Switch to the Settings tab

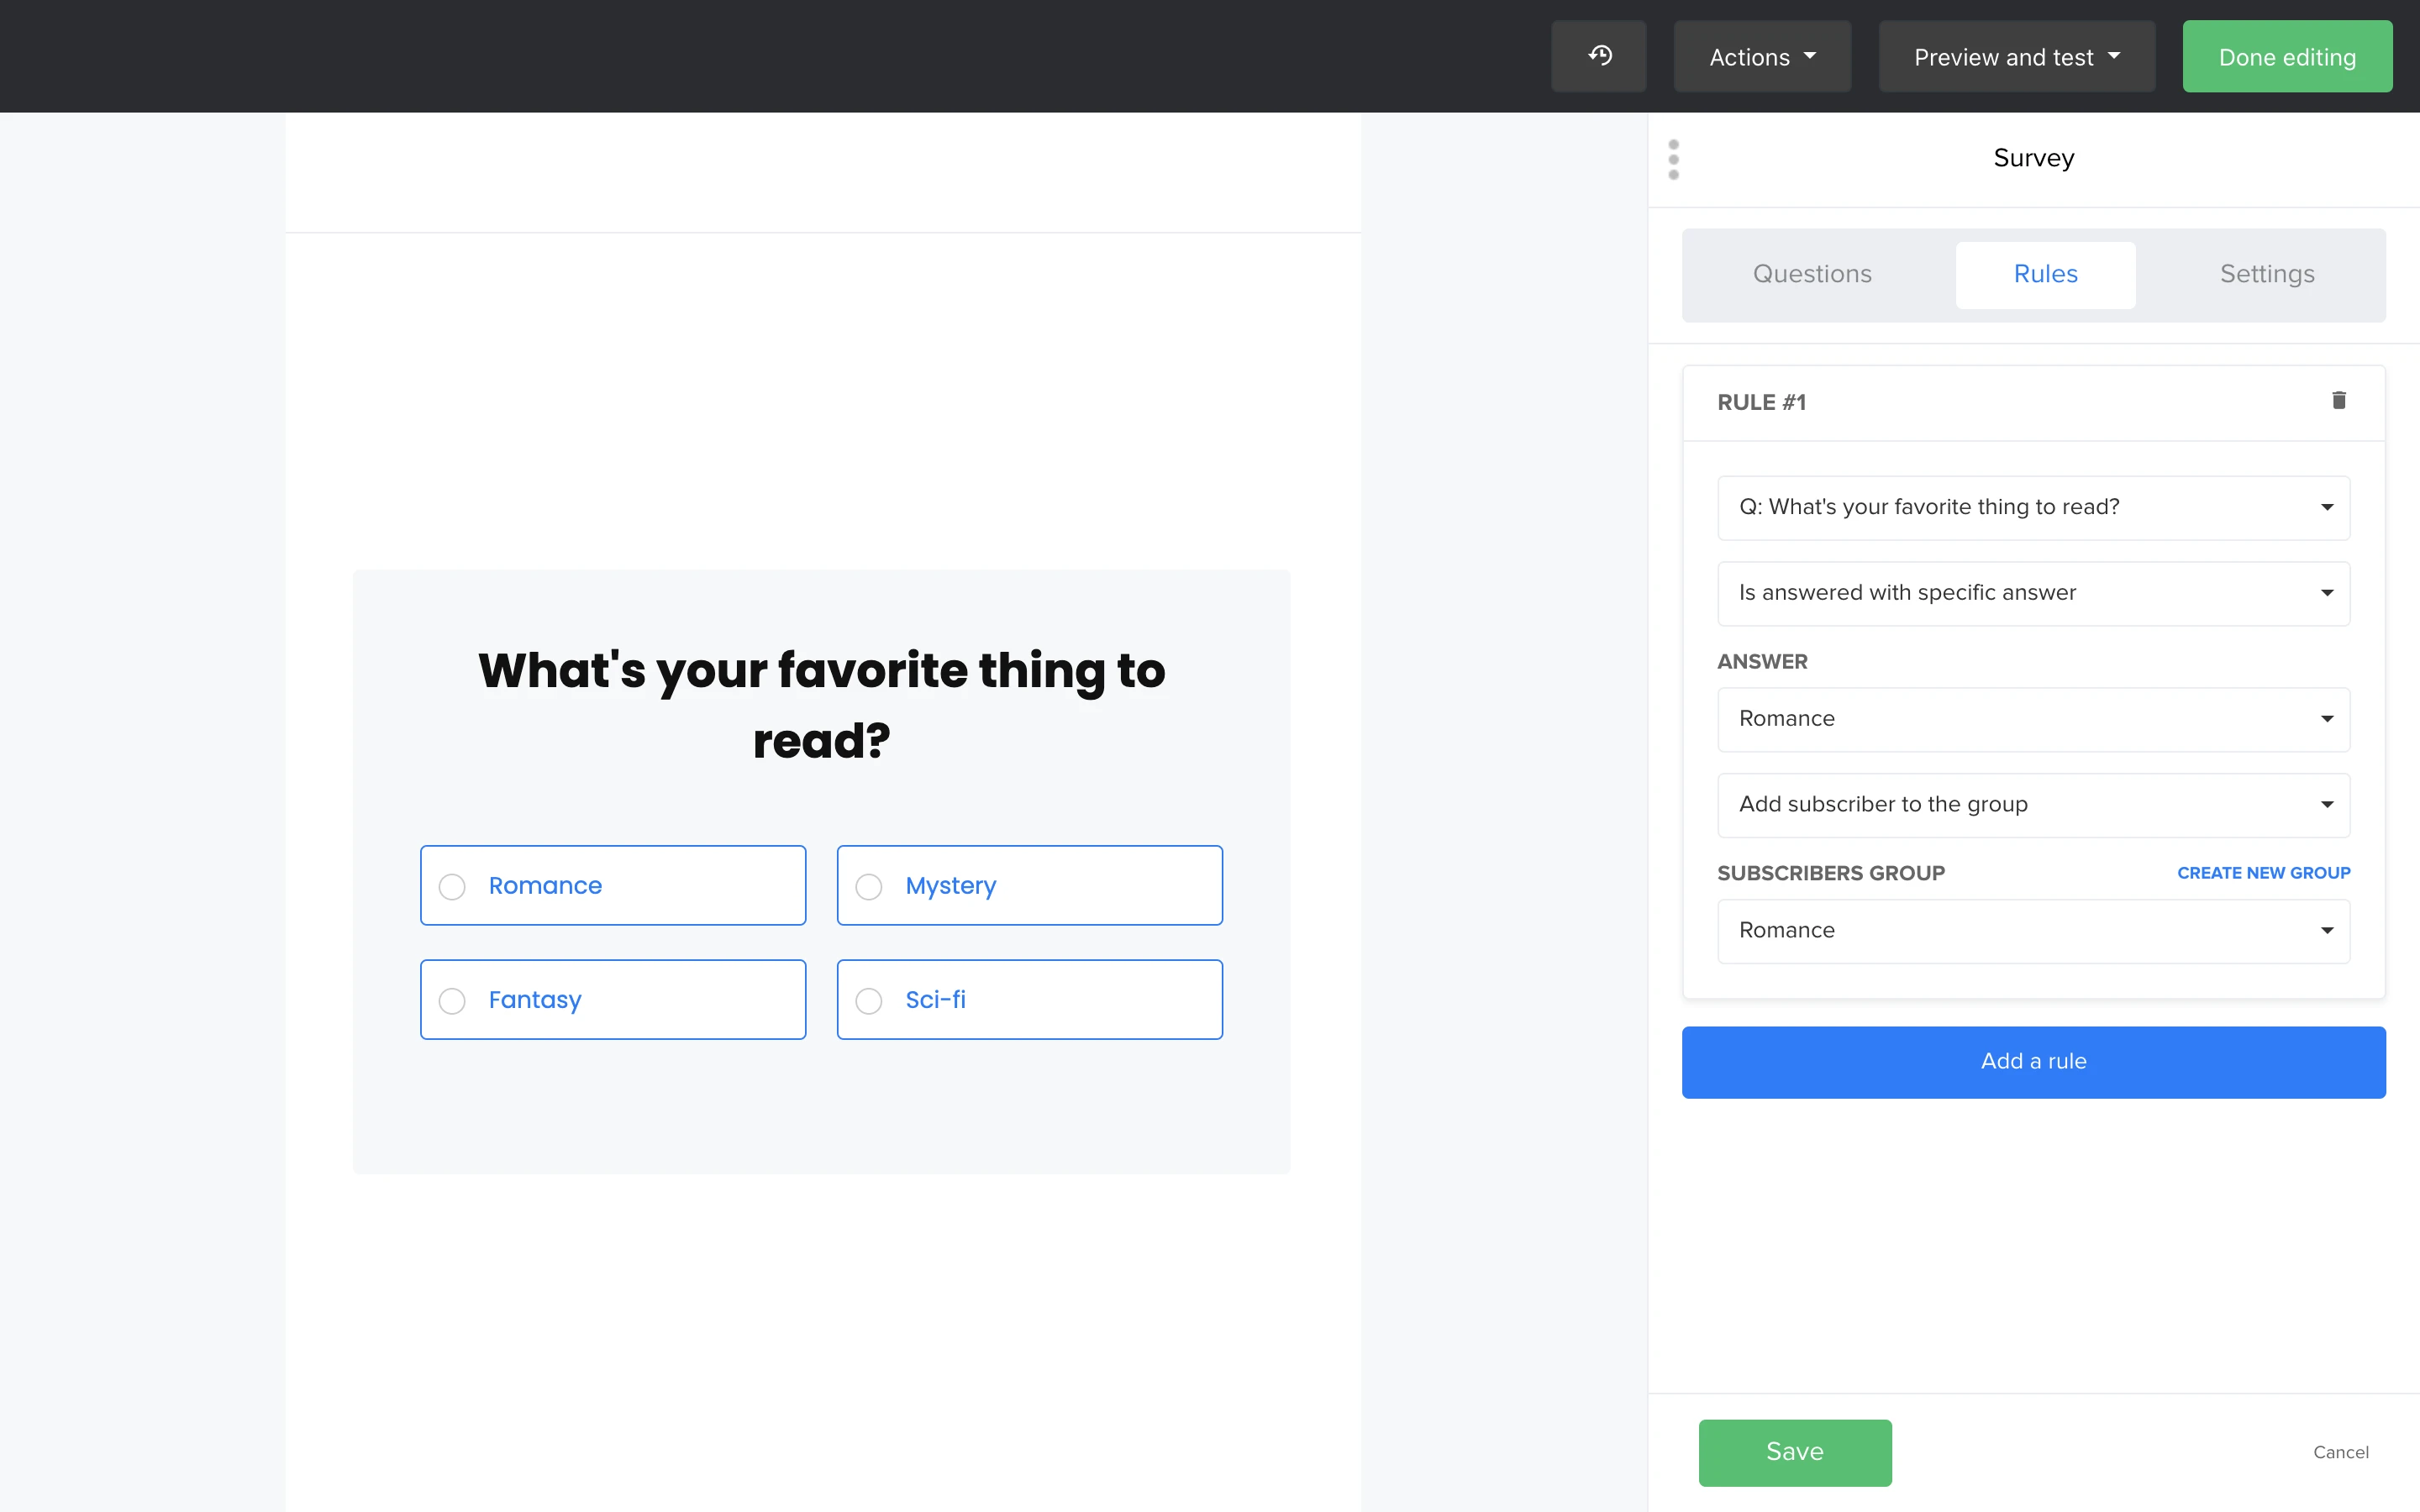pos(2267,274)
